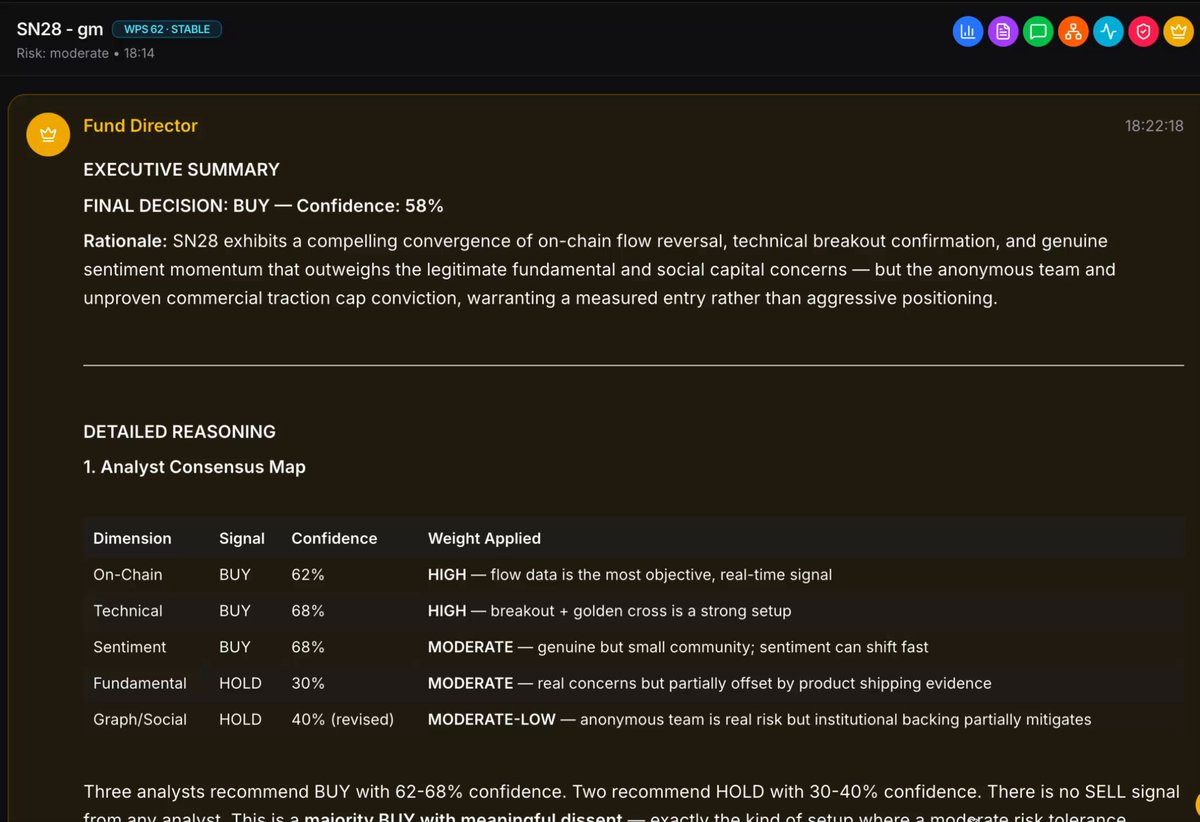
Task: Click HIGH weight text in Technical row
Action: [447, 611]
